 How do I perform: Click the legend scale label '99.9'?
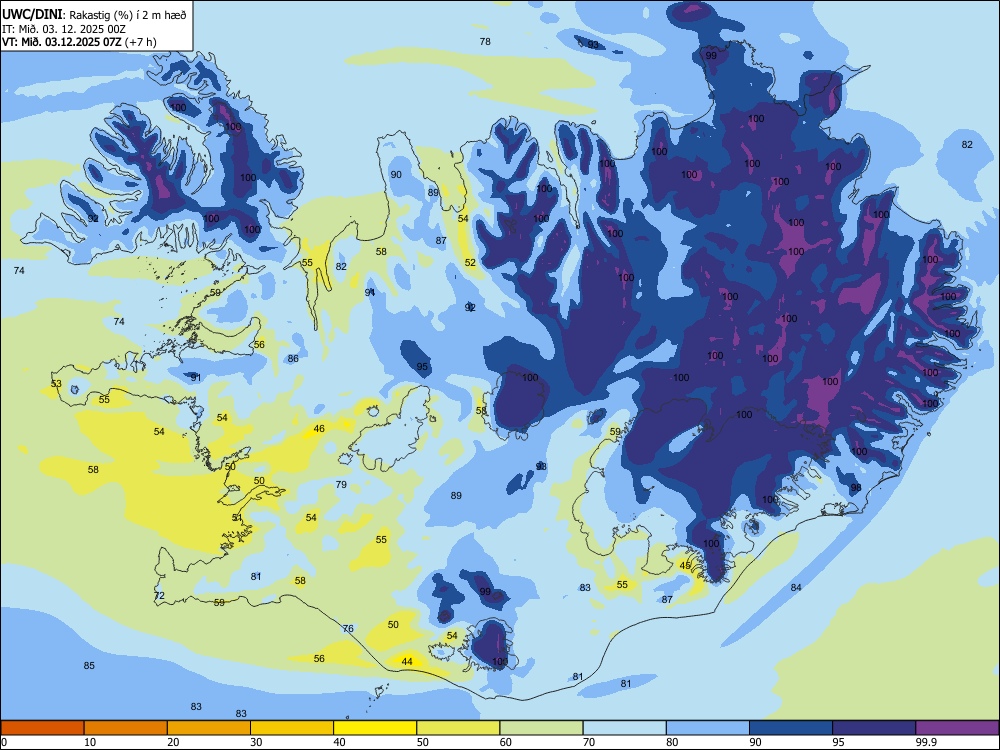(x=925, y=742)
